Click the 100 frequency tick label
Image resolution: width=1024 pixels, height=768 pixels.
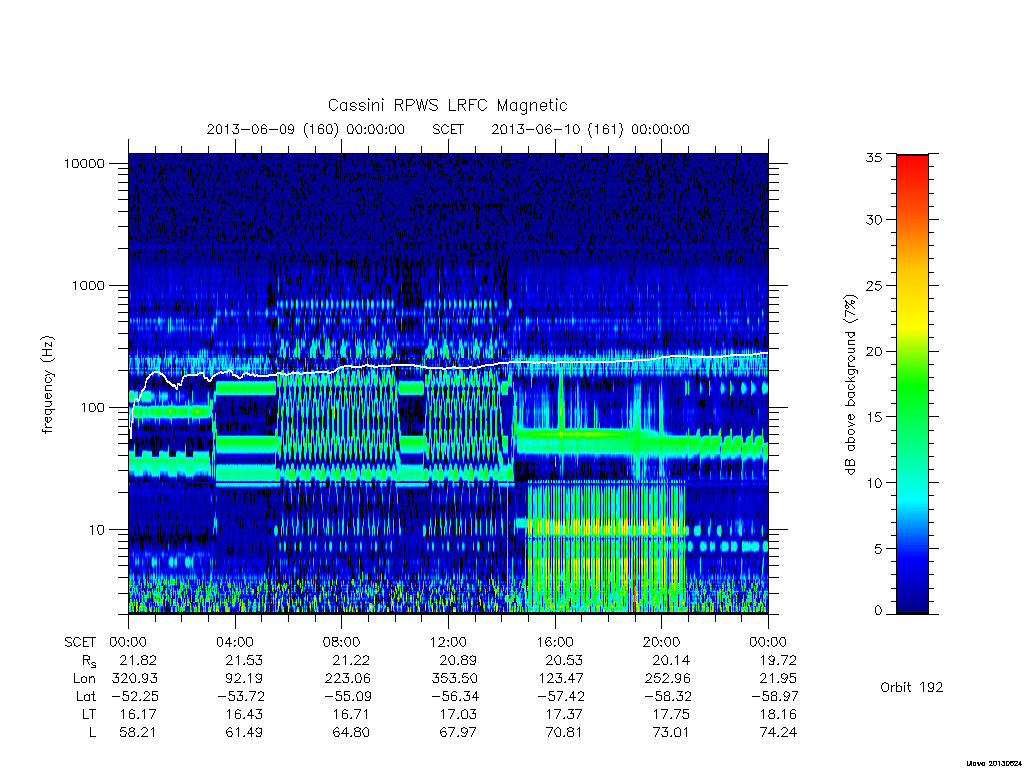(x=91, y=408)
